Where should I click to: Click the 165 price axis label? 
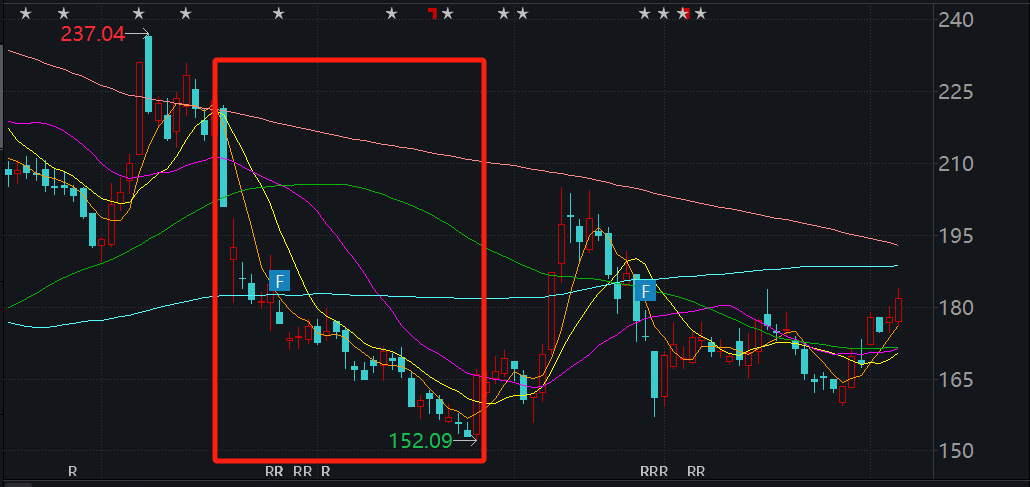click(x=957, y=379)
